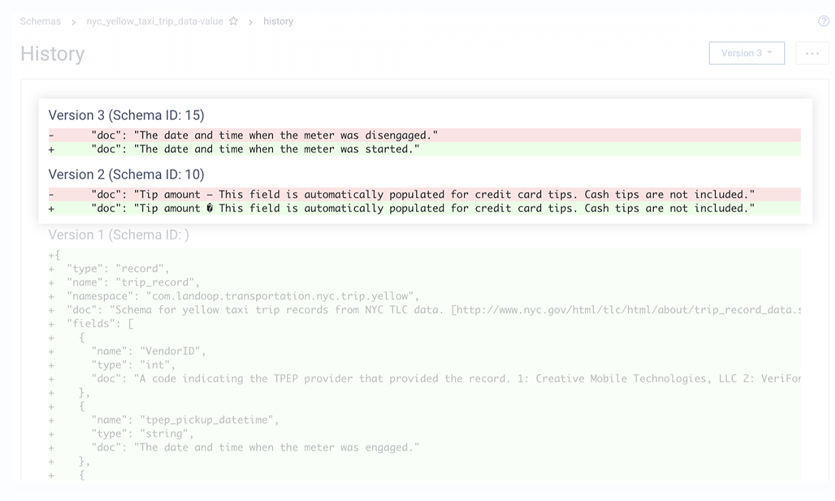This screenshot has height=501, width=835.
Task: Click the chevron before history breadcrumb
Action: tap(251, 21)
